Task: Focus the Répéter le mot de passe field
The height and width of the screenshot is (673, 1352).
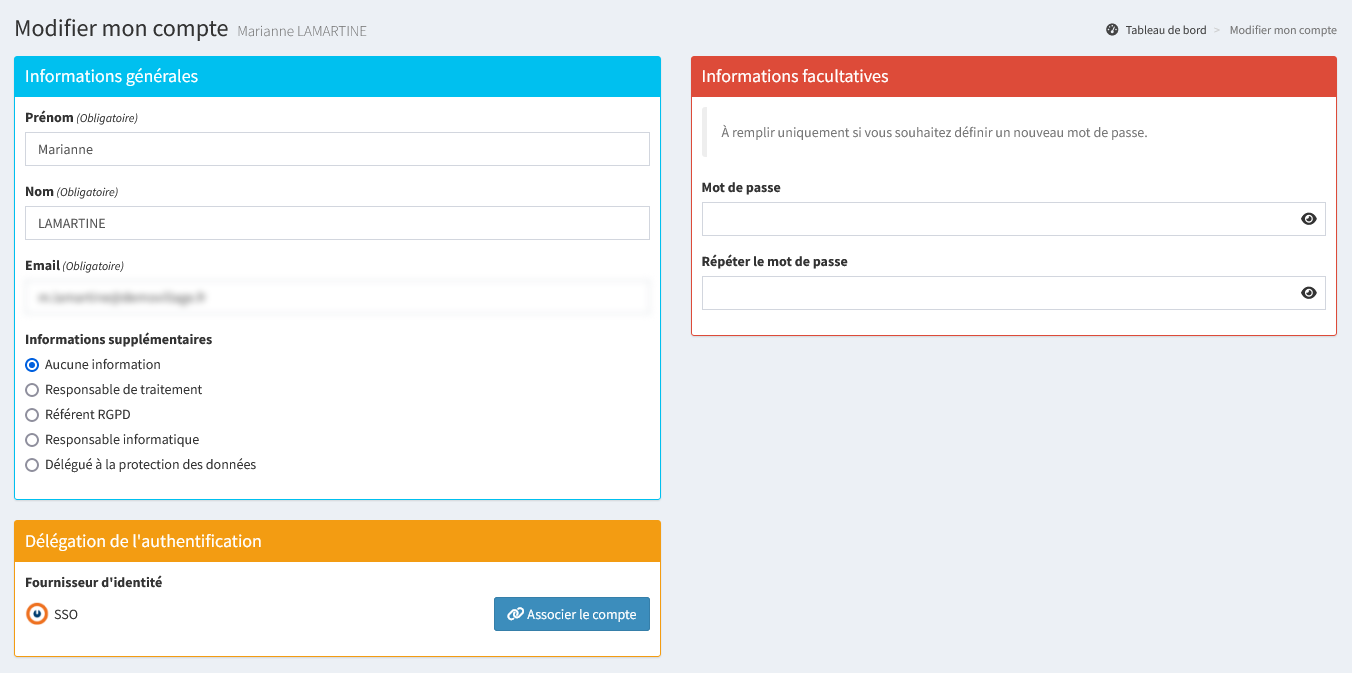Action: (x=995, y=293)
